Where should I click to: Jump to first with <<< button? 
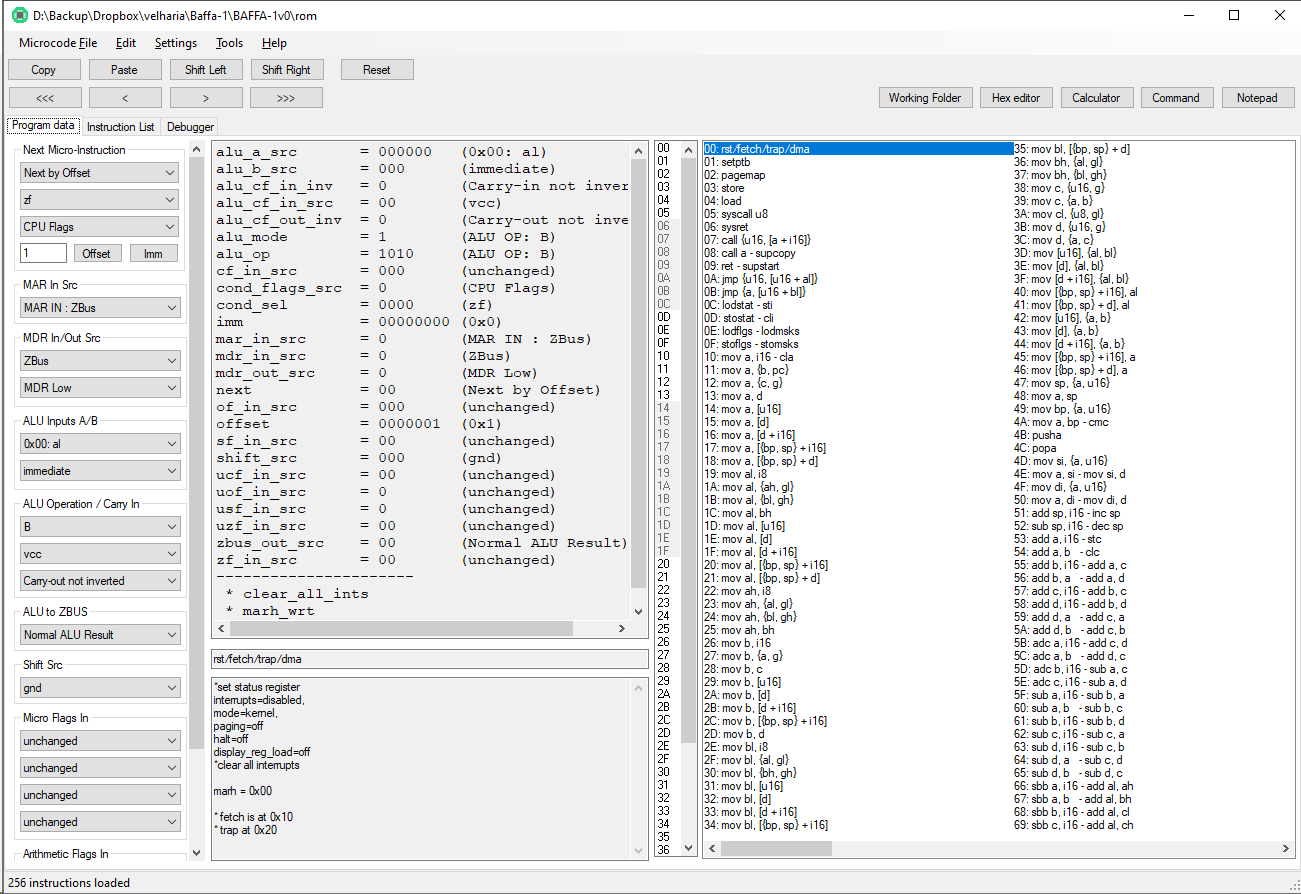pos(45,98)
